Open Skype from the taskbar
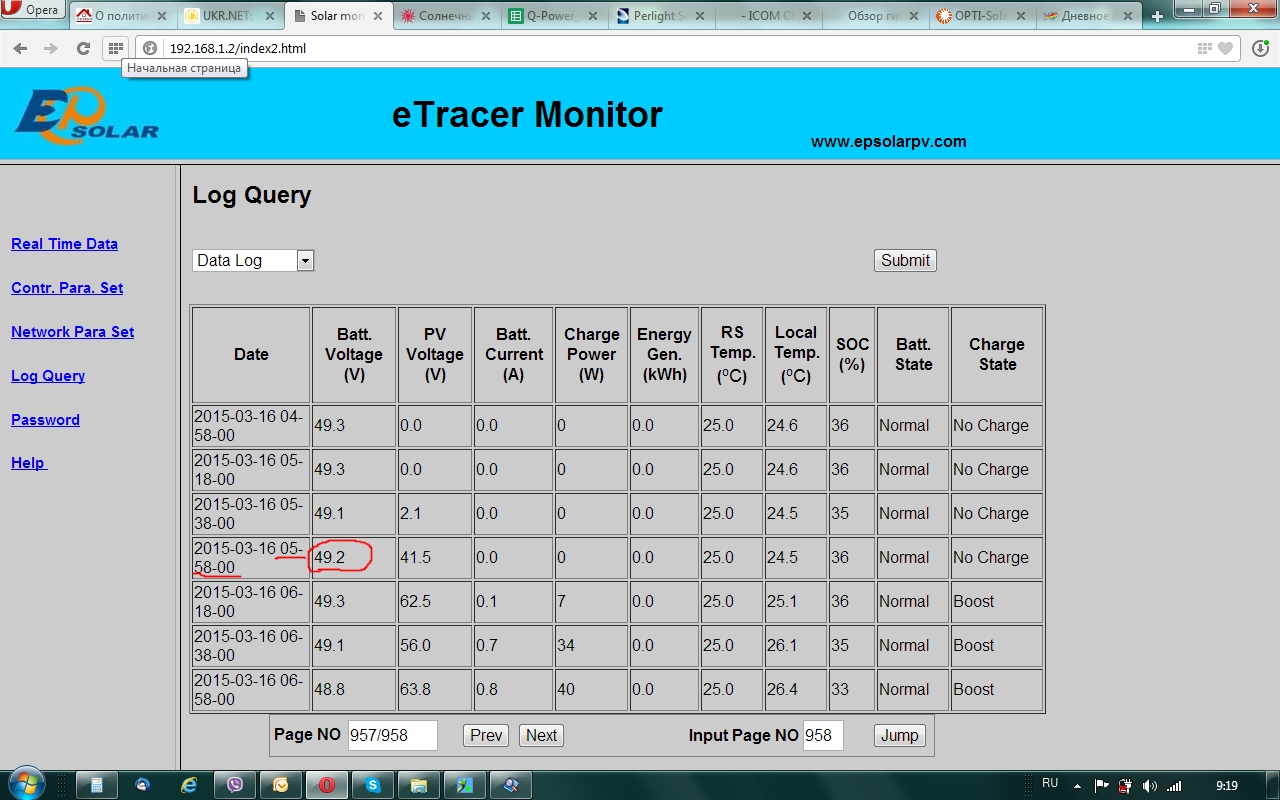The image size is (1280, 800). (373, 785)
